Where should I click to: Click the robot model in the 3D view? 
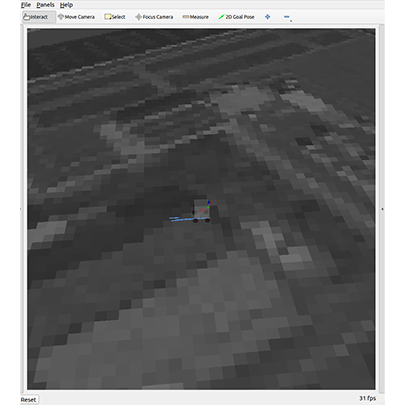(201, 211)
